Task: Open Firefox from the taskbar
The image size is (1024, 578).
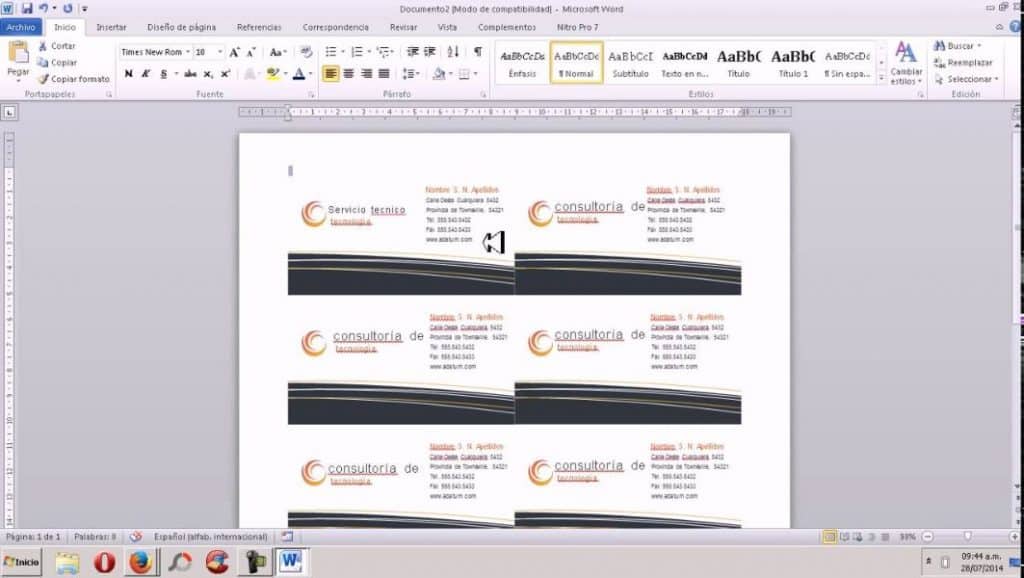Action: click(x=139, y=562)
